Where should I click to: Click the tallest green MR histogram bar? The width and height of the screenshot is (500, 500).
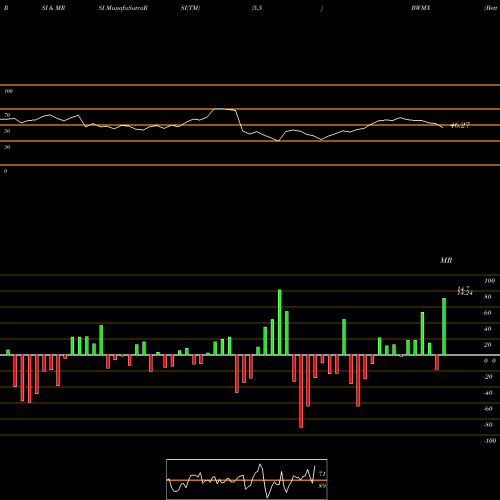[280, 322]
